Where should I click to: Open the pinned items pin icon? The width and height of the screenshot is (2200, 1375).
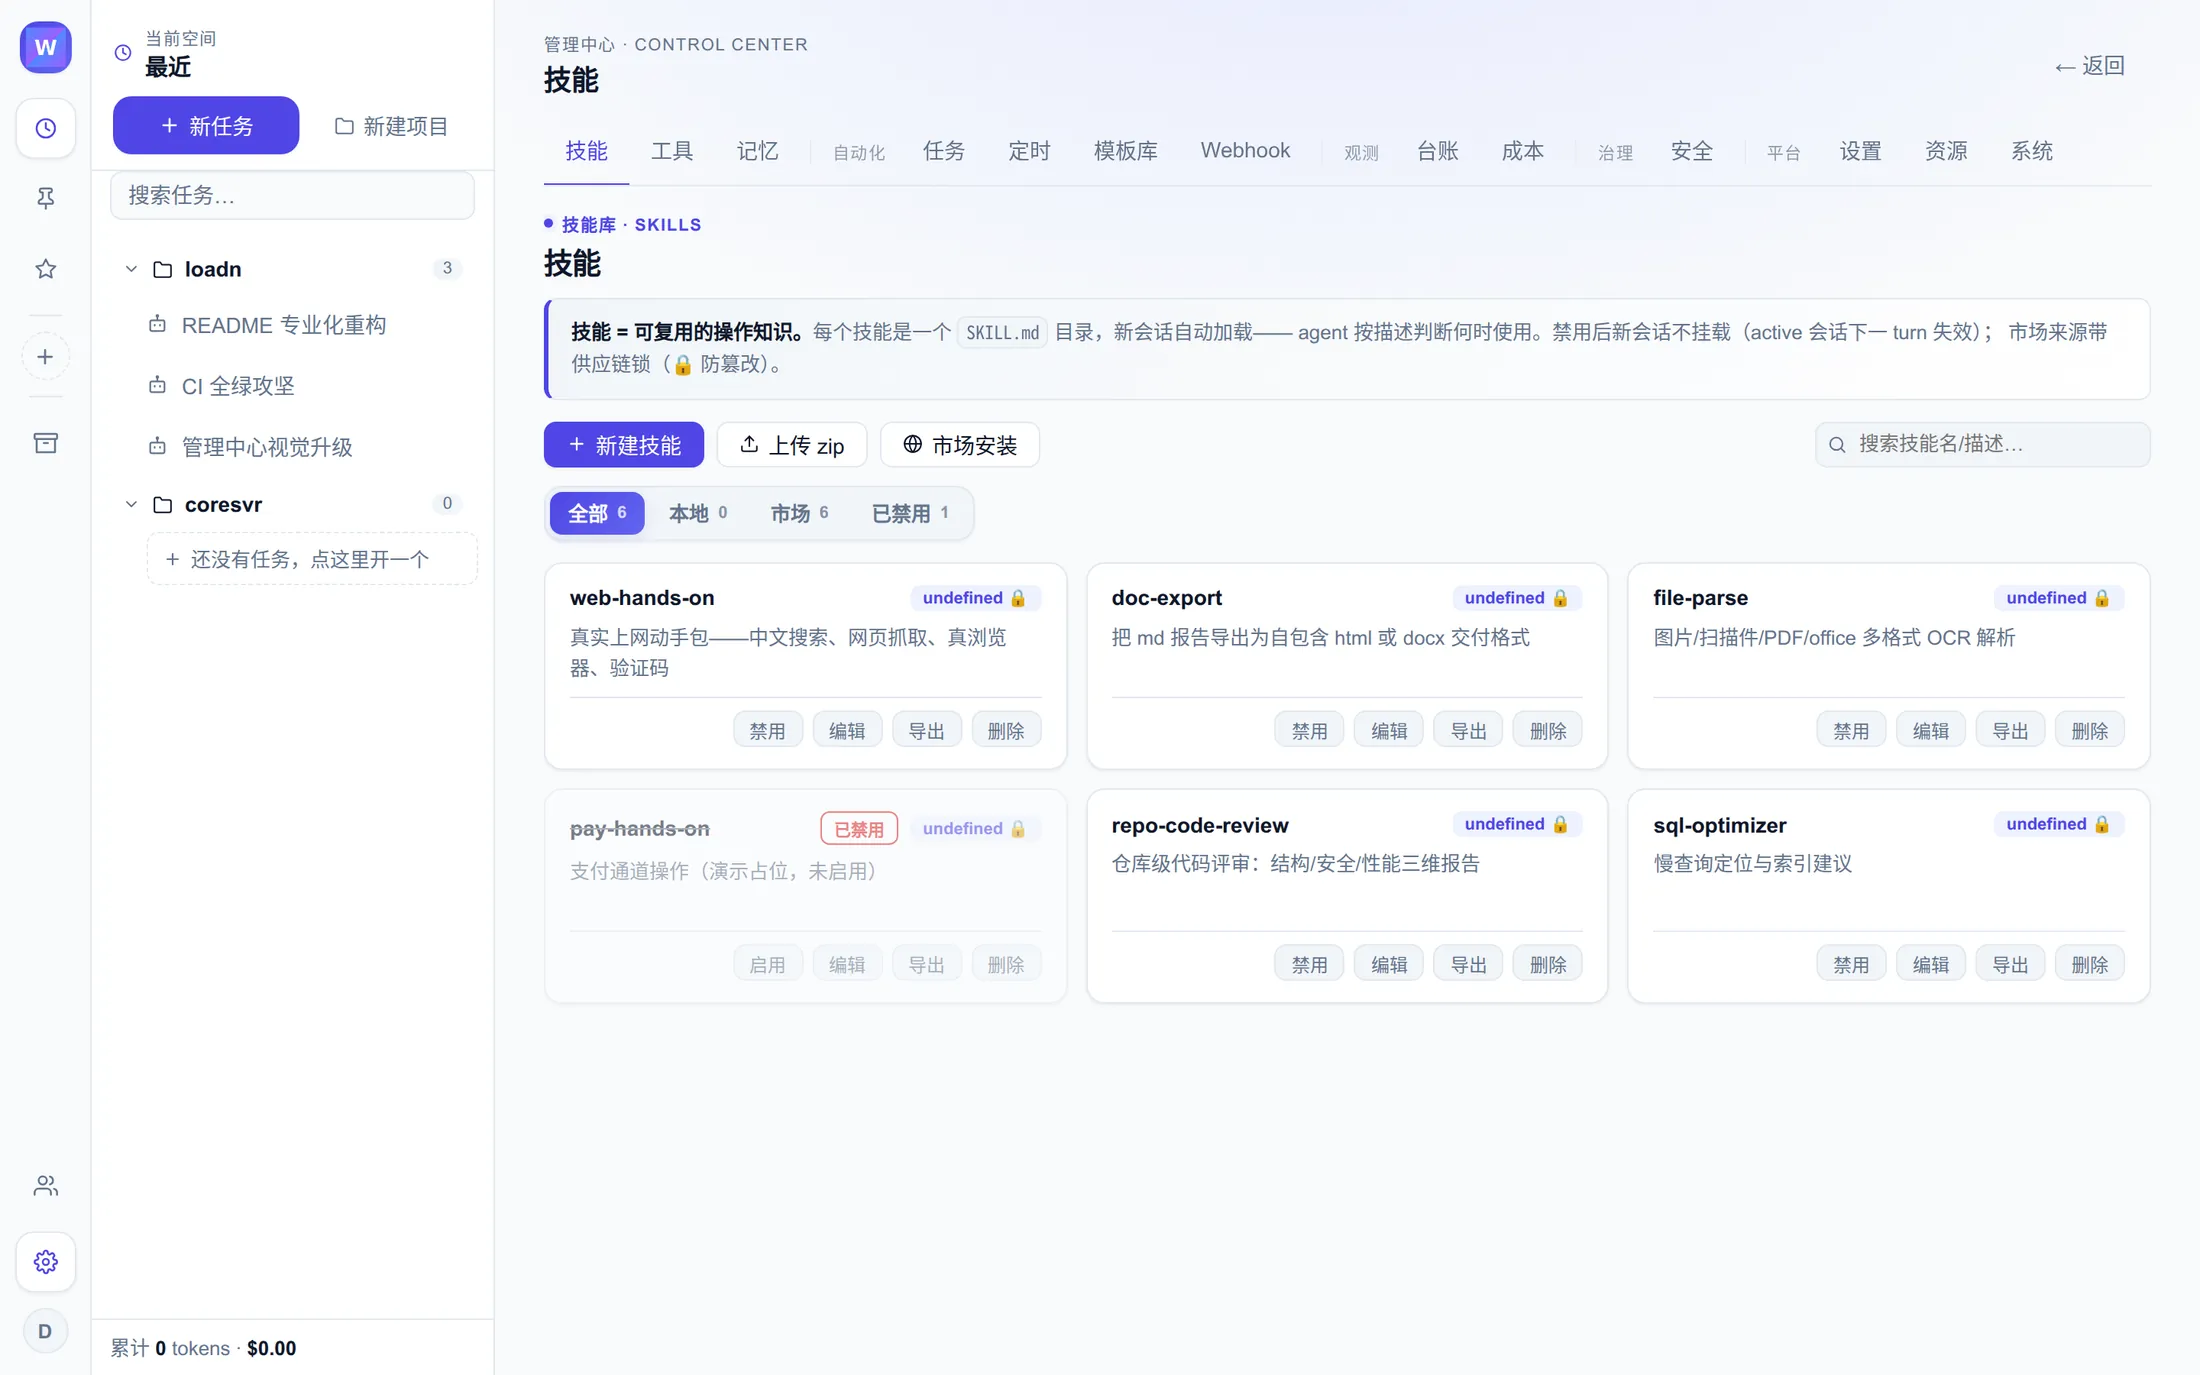coord(46,198)
